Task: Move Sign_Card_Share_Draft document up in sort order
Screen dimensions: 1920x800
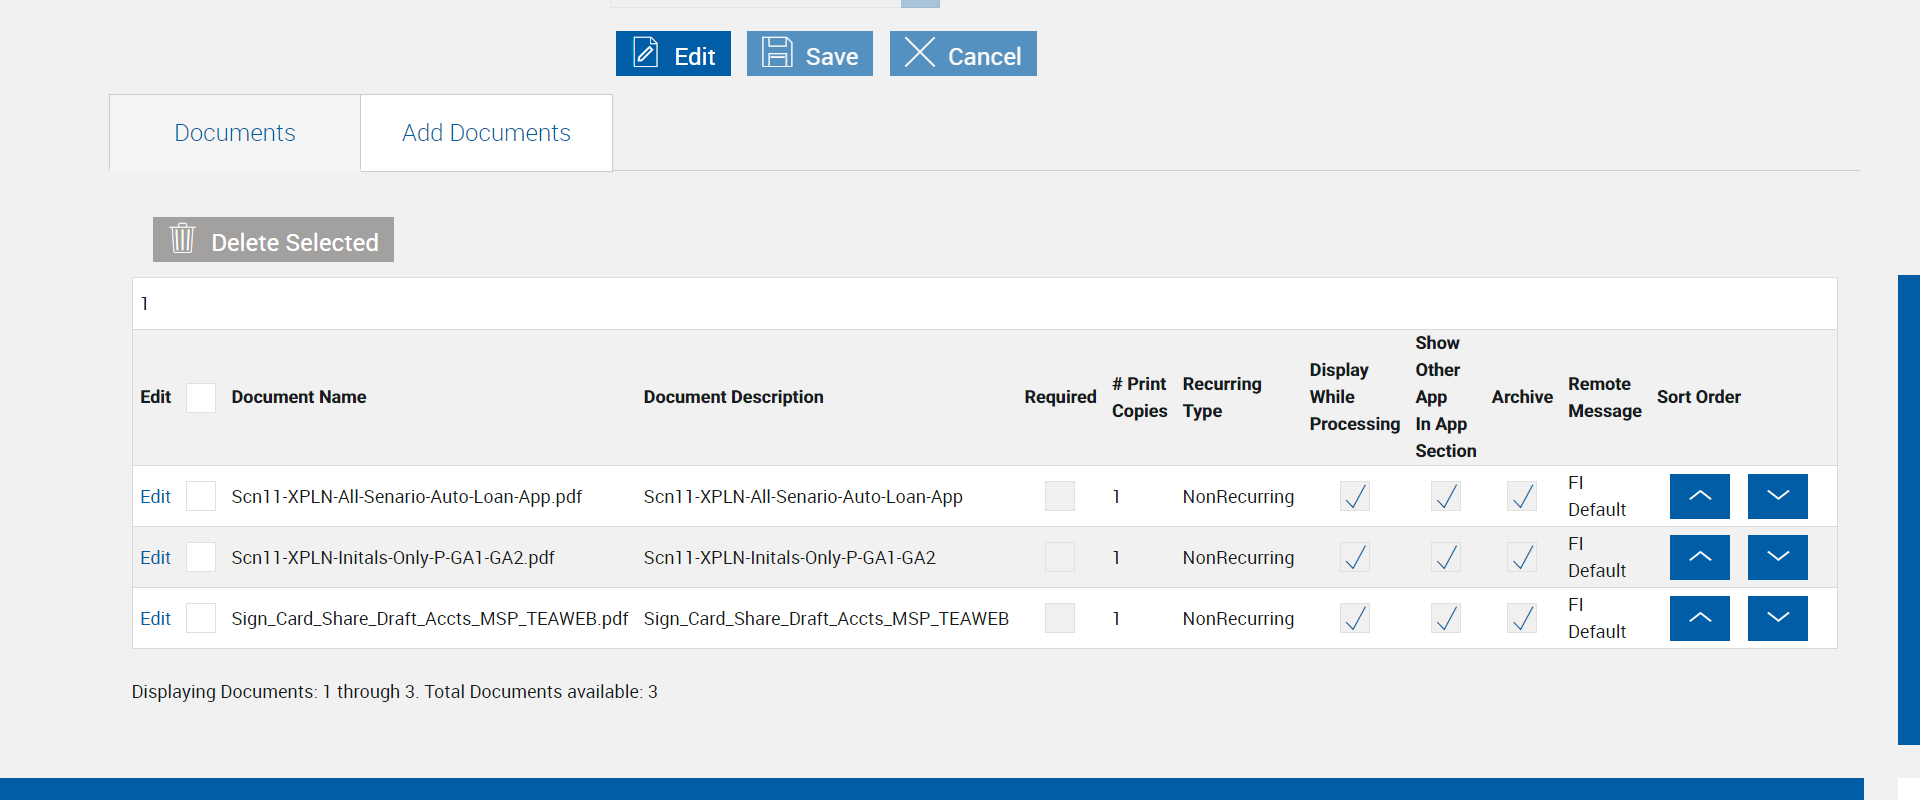Action: [1699, 618]
